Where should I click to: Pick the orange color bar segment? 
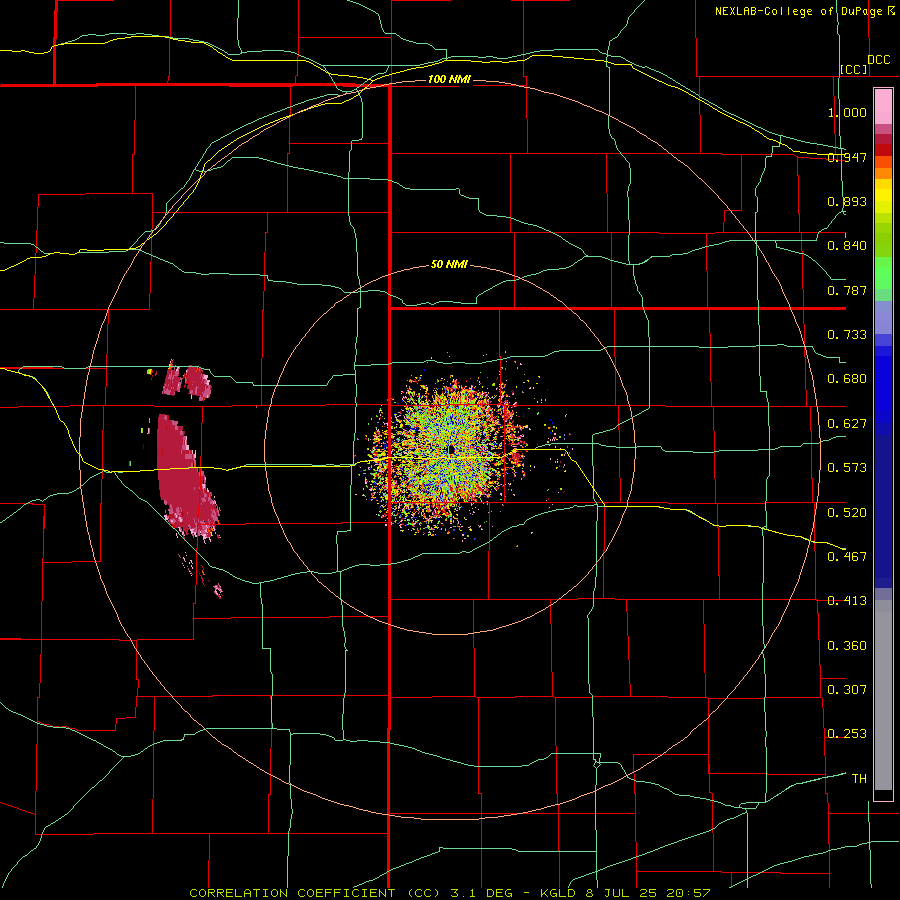click(x=883, y=173)
